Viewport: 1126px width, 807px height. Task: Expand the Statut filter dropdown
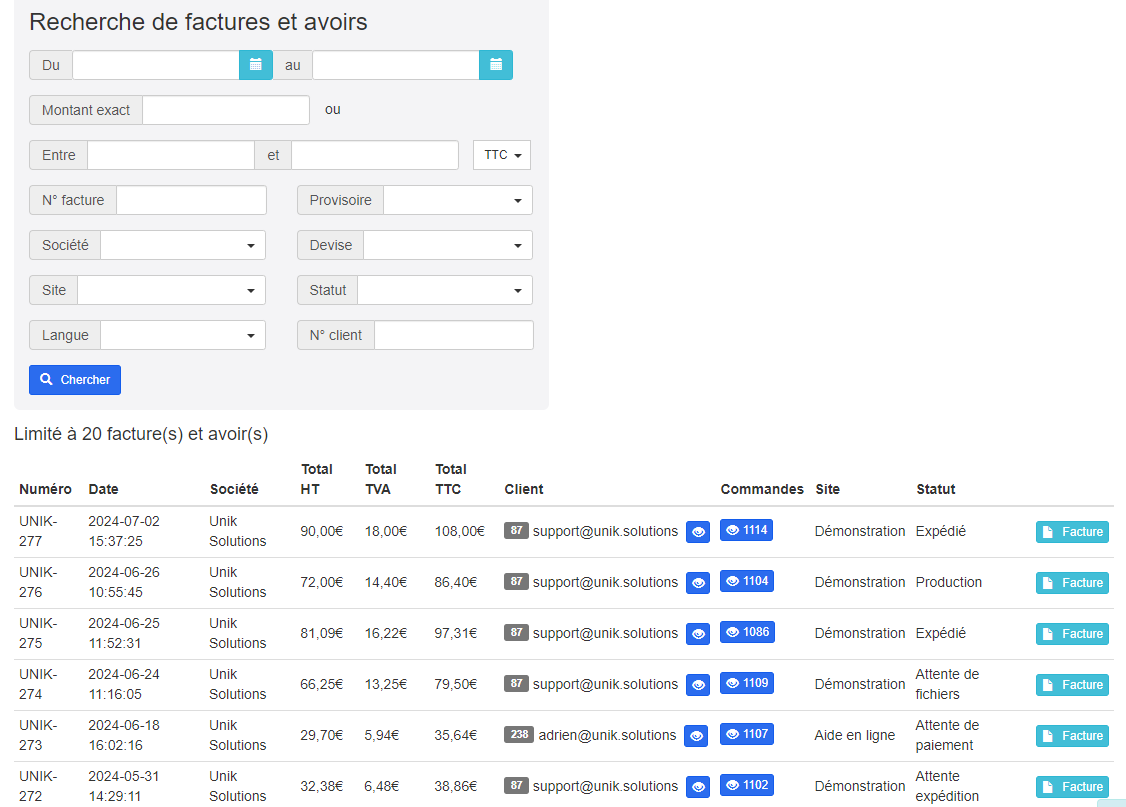pyautogui.click(x=444, y=290)
